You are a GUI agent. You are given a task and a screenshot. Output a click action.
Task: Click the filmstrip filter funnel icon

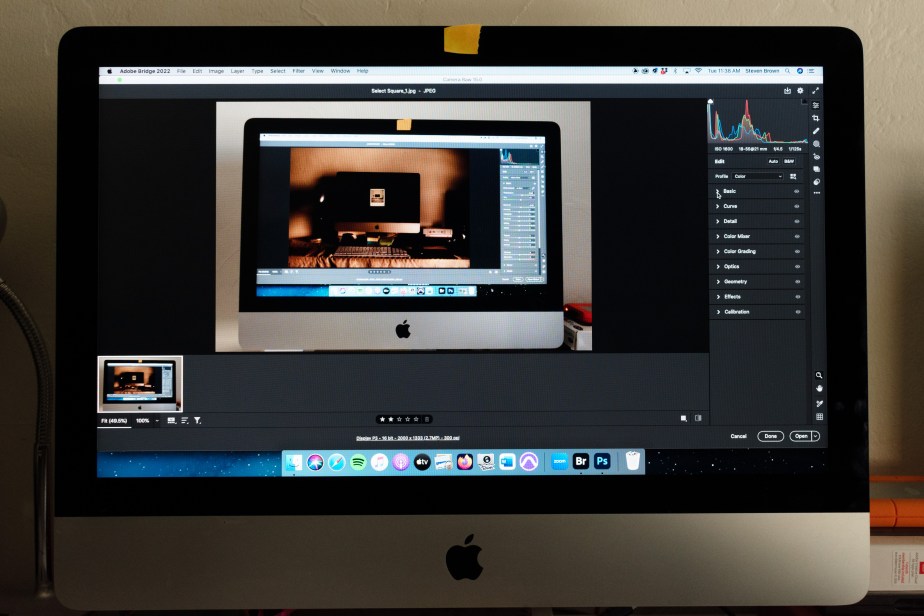point(197,421)
